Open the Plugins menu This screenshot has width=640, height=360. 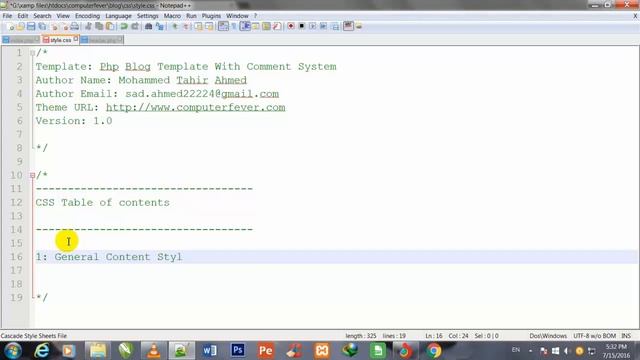(211, 16)
